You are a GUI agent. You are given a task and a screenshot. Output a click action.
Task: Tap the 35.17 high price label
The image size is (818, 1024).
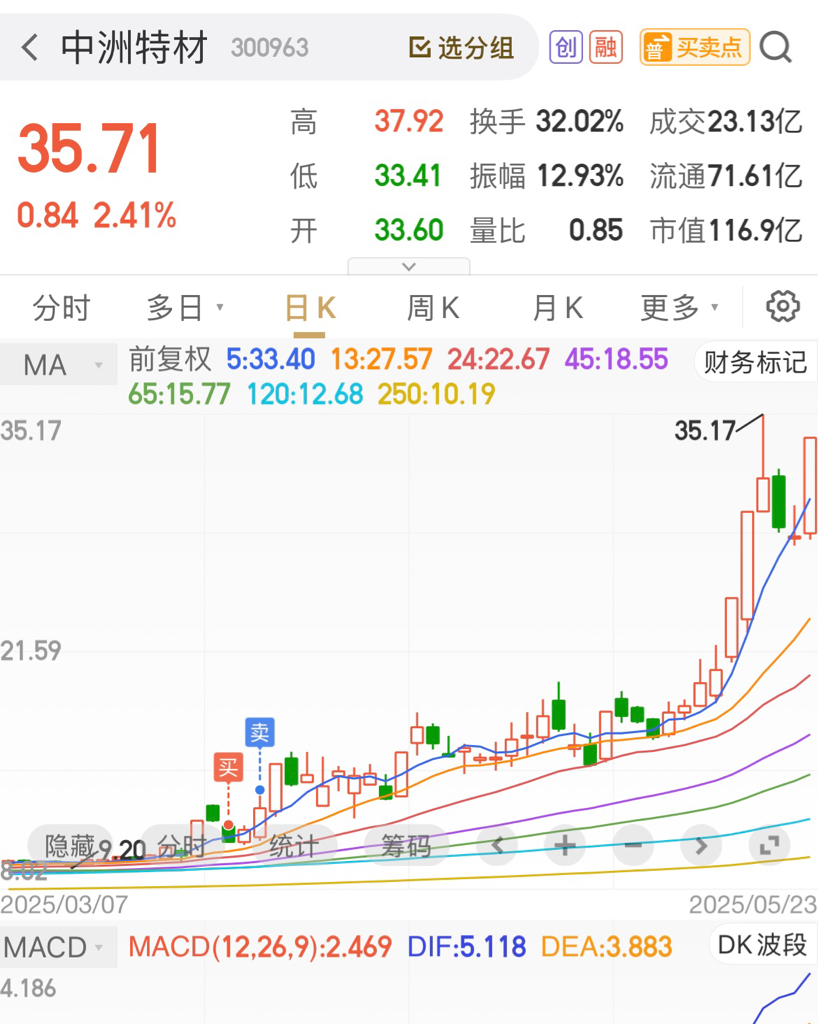tap(705, 431)
